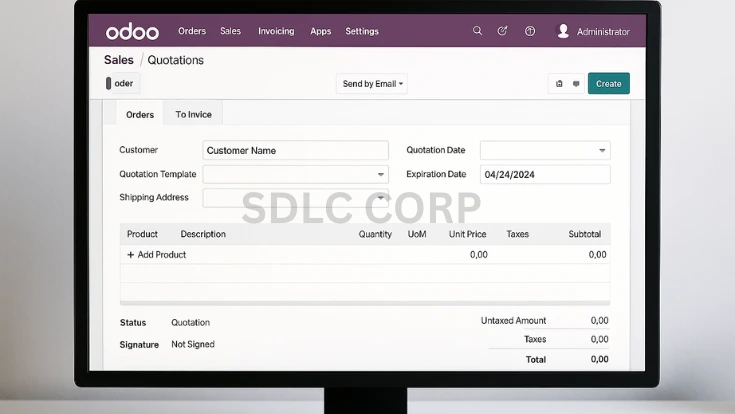Click the UoM column header
Screen dimensions: 735x414
tap(417, 234)
